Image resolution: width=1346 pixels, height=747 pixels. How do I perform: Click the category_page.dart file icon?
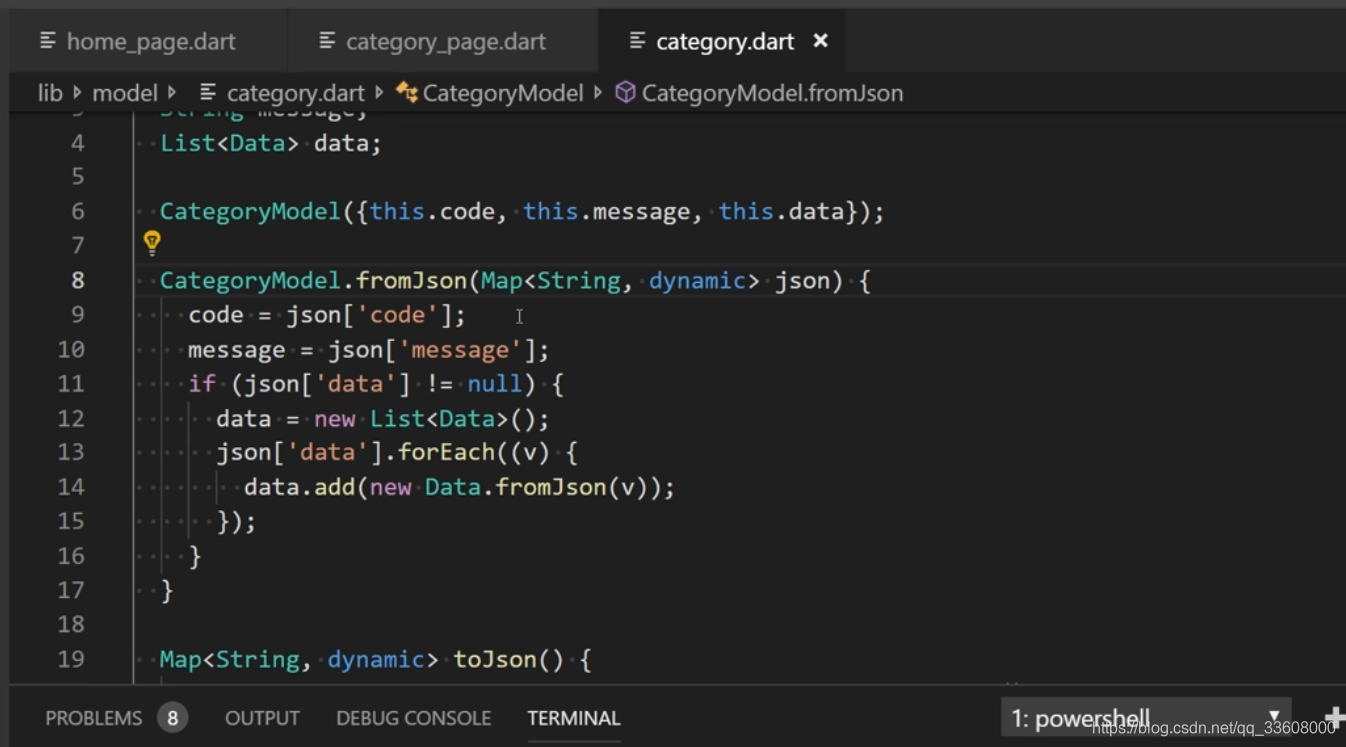click(x=327, y=40)
